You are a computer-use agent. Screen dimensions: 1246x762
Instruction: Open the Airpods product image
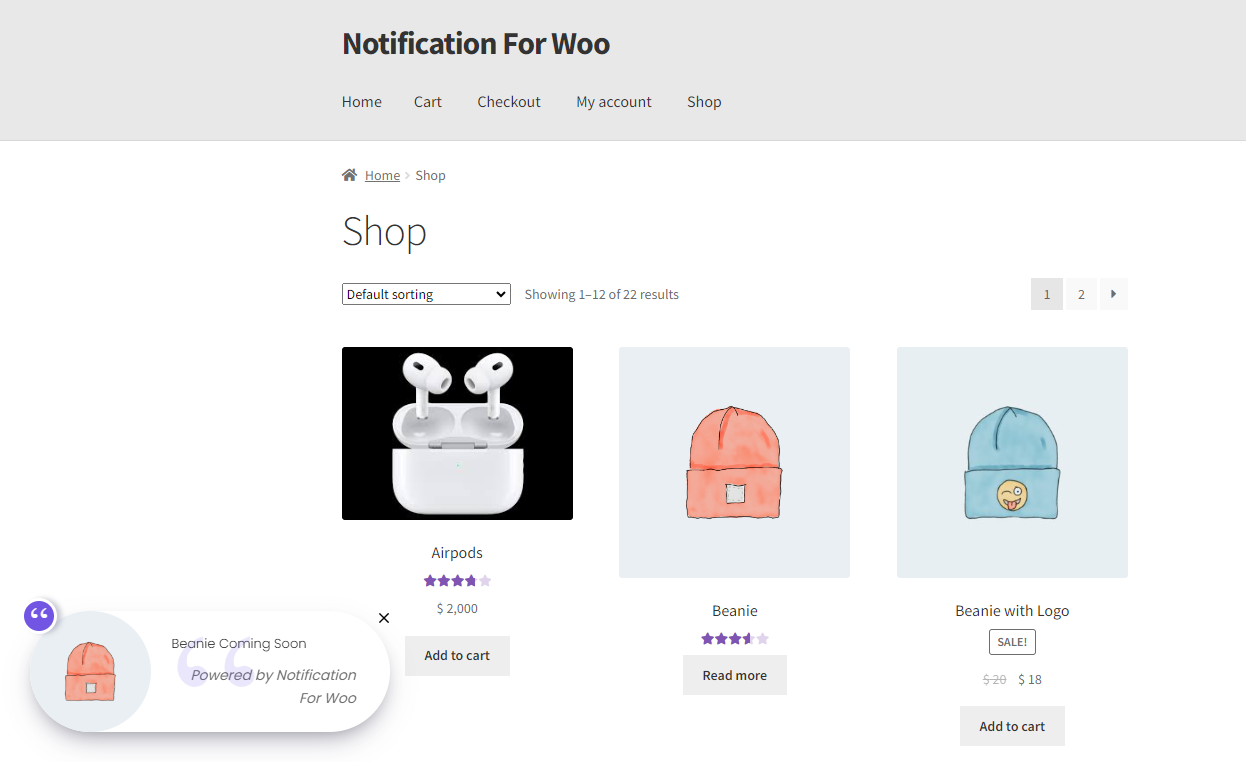(457, 433)
